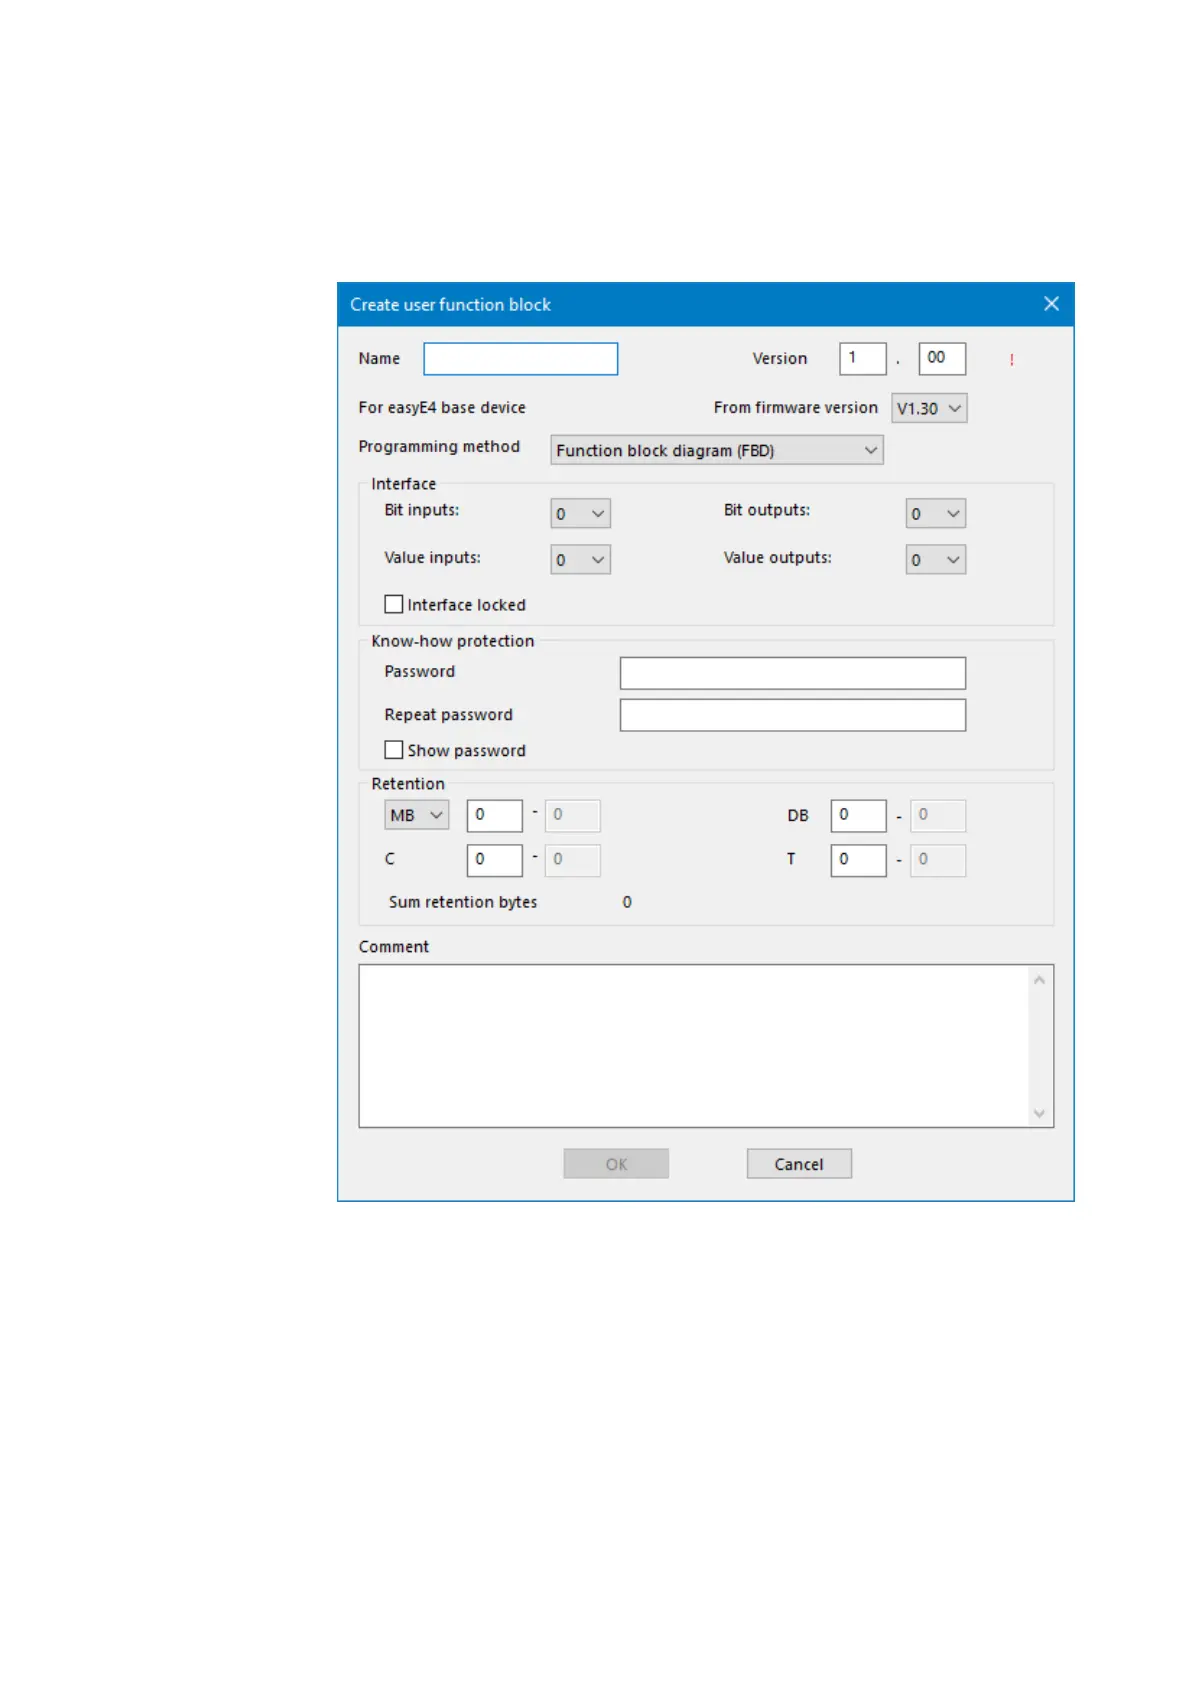
Task: Click the Cancel button
Action: click(799, 1164)
